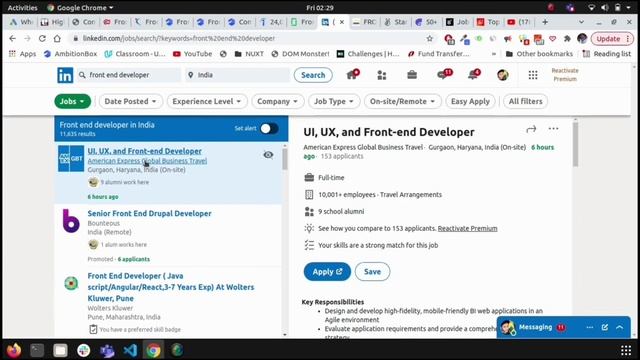Click job details scrollbar
The image size is (640, 360).
click(x=576, y=144)
